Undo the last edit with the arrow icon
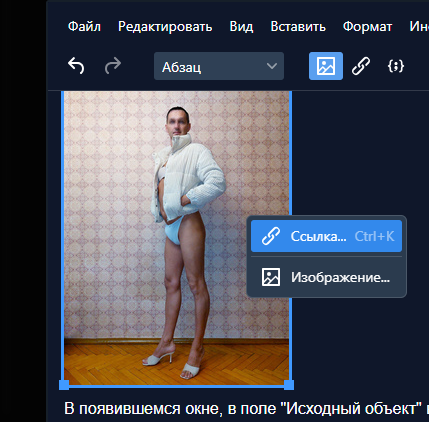Viewport: 429px width, 422px height. [76, 66]
